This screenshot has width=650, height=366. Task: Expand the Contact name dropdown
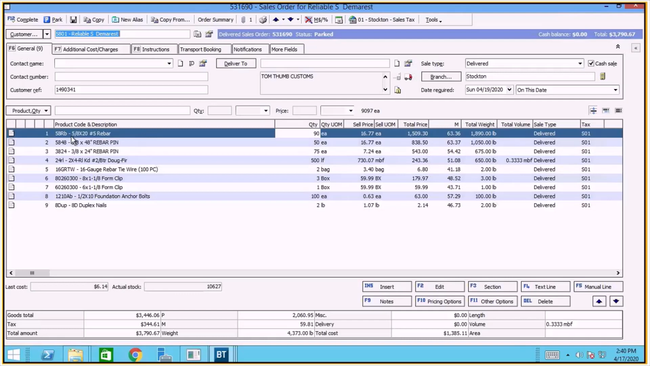coord(169,63)
